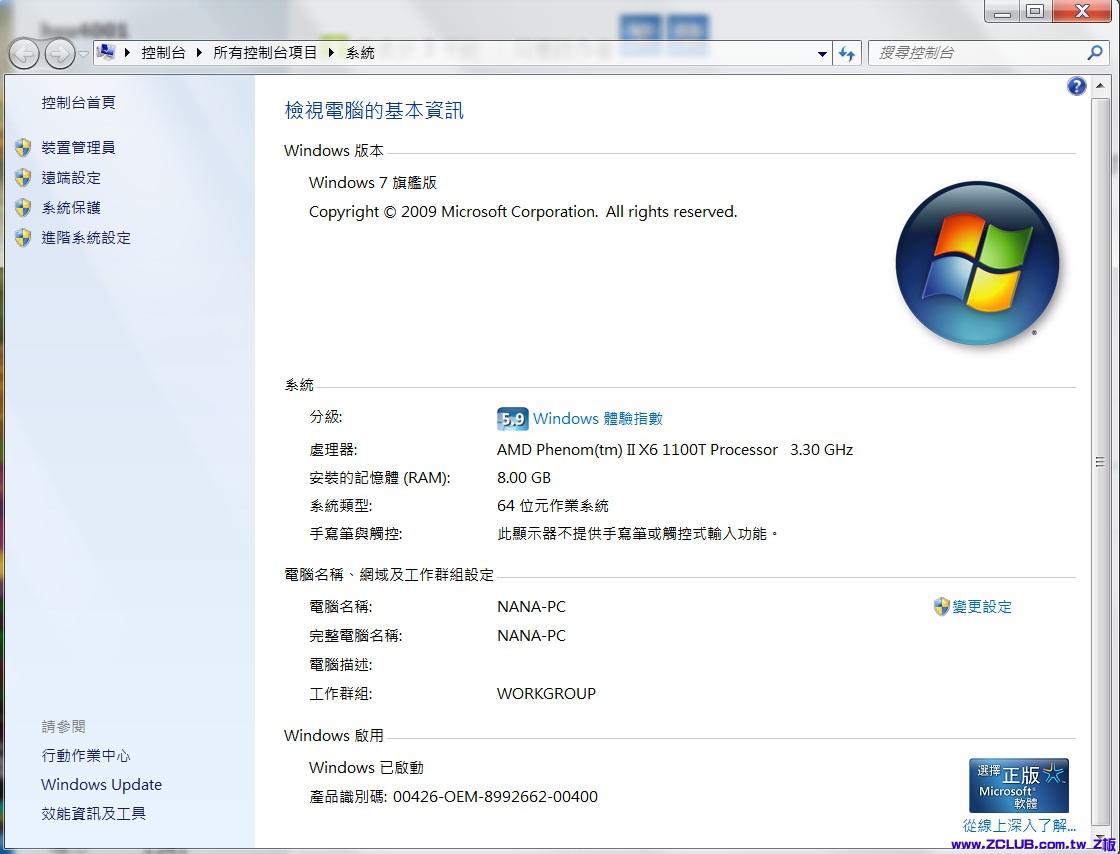Open 效能資訊及工具 link
The width and height of the screenshot is (1120, 854).
pyautogui.click(x=94, y=814)
